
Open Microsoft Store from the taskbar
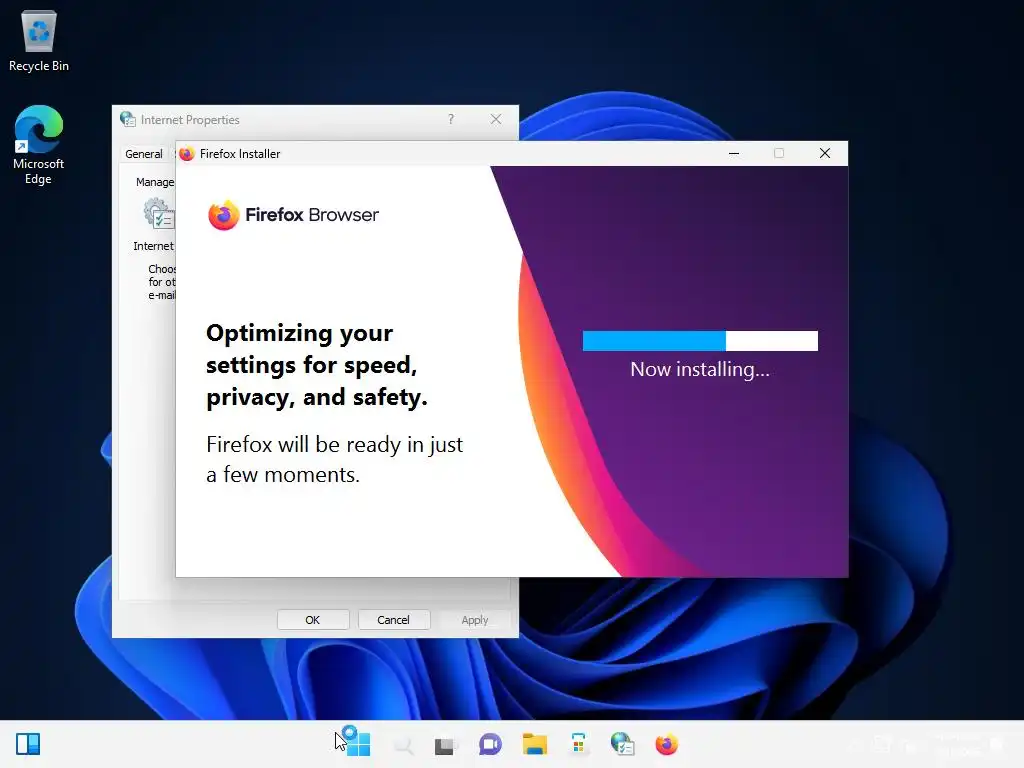[578, 744]
